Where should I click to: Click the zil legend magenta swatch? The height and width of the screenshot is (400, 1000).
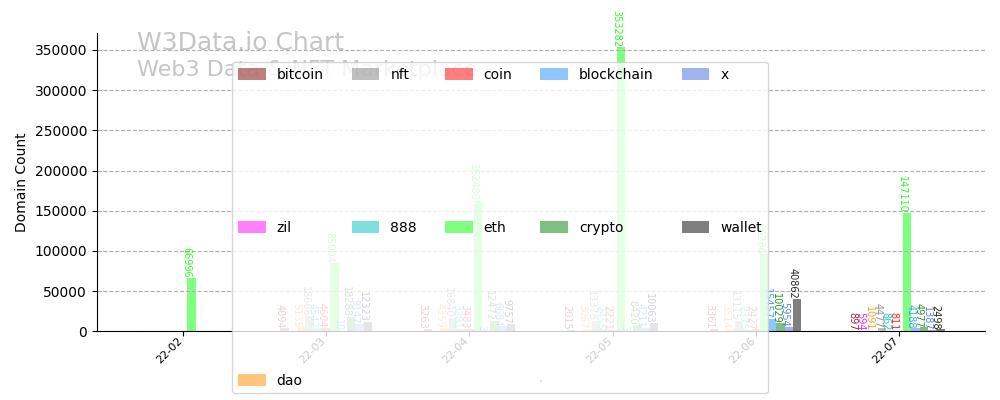(x=252, y=227)
